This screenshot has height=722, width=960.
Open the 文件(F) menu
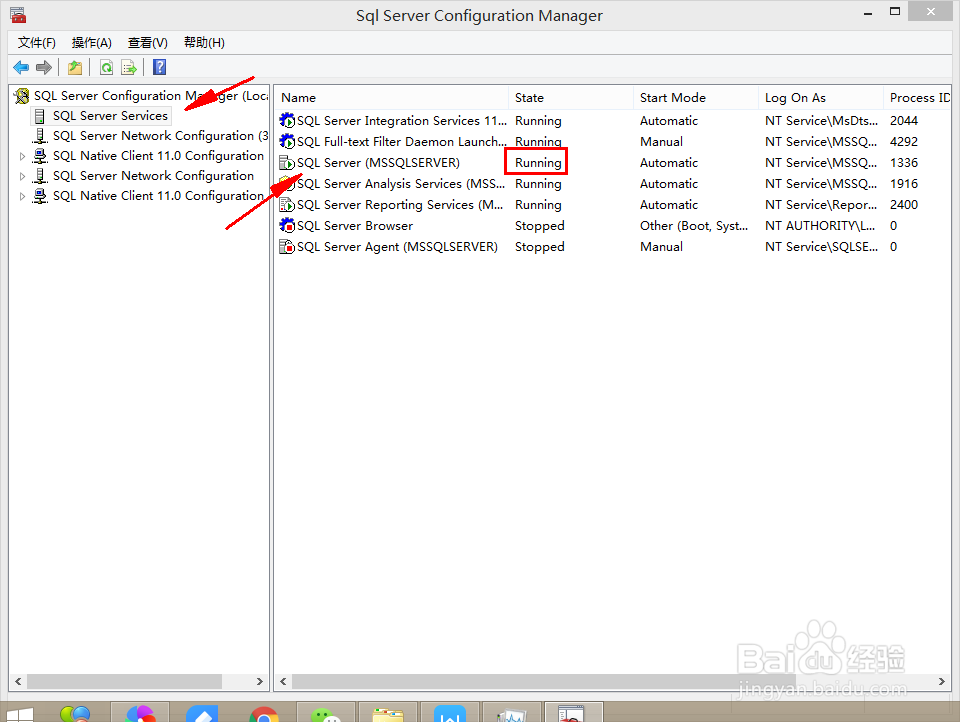click(37, 42)
